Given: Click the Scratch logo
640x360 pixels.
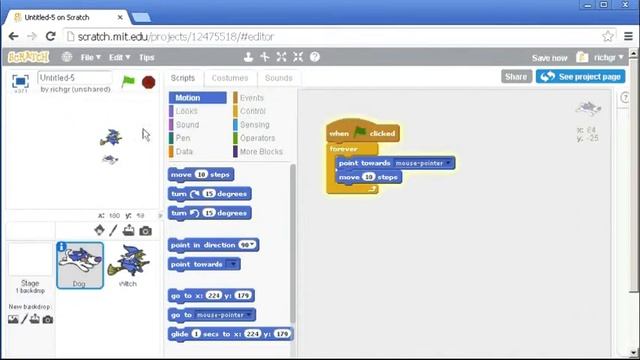Looking at the screenshot, I should click(29, 57).
